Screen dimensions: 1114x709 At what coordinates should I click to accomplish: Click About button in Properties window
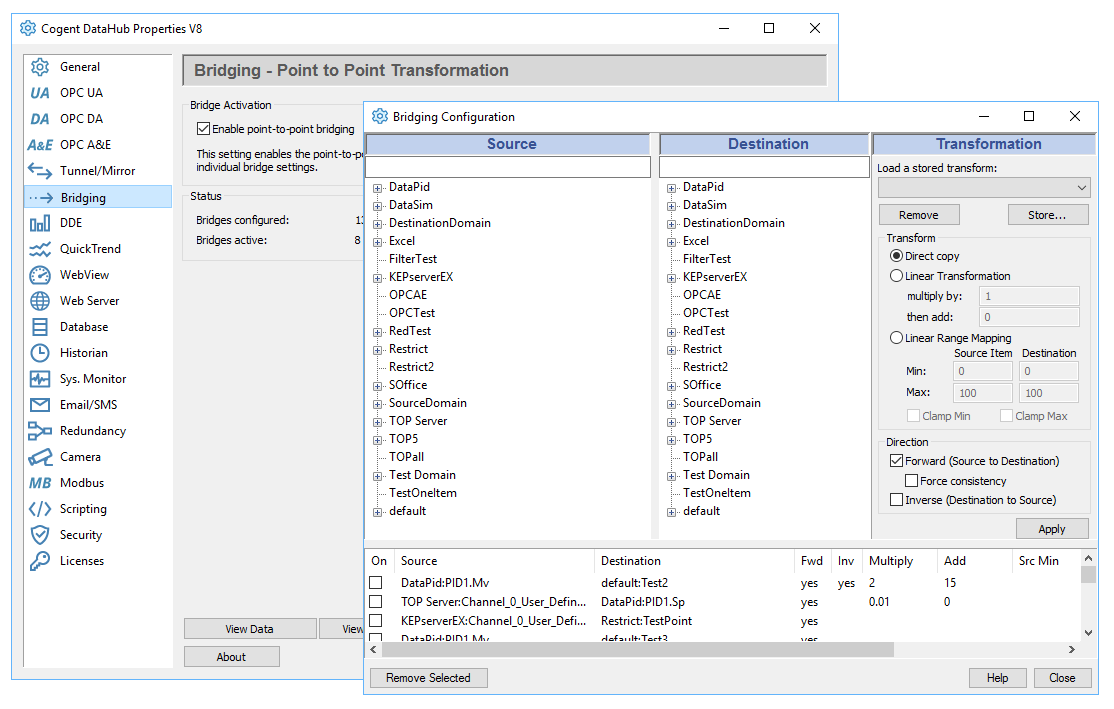tap(232, 656)
